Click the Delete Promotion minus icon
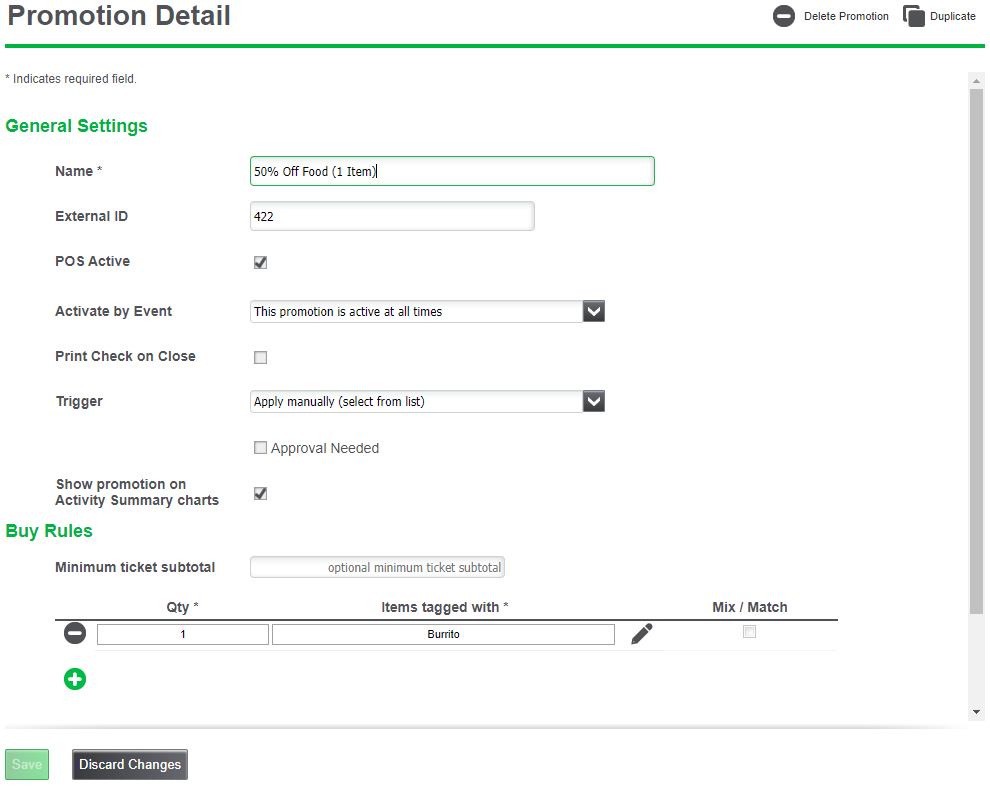Screen dimensions: 990x794 point(784,16)
